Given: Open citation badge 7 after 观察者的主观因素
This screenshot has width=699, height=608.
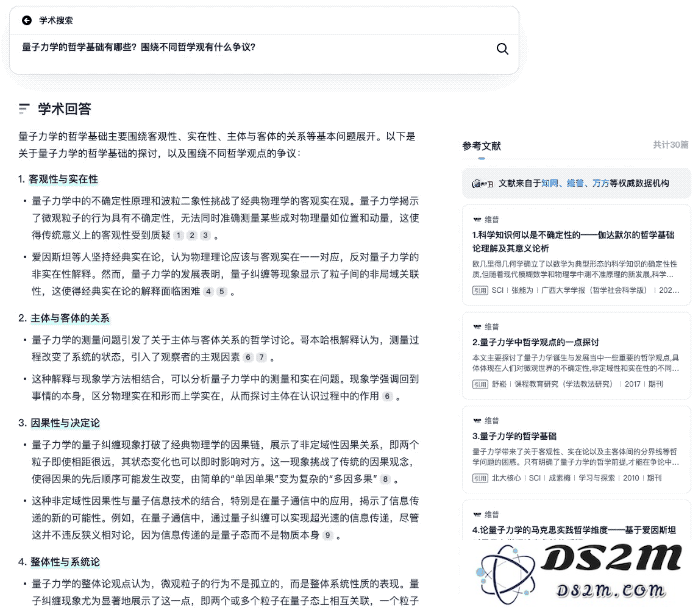Looking at the screenshot, I should tap(262, 357).
